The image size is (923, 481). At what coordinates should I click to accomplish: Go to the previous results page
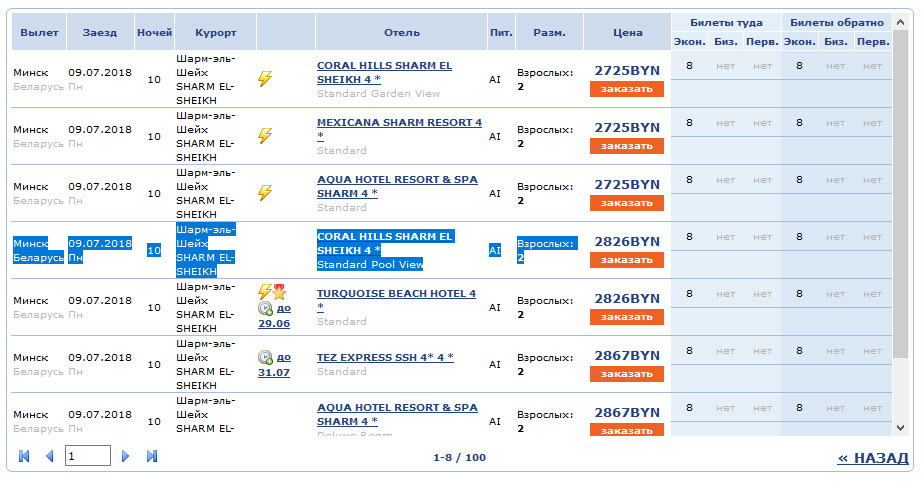coord(49,457)
